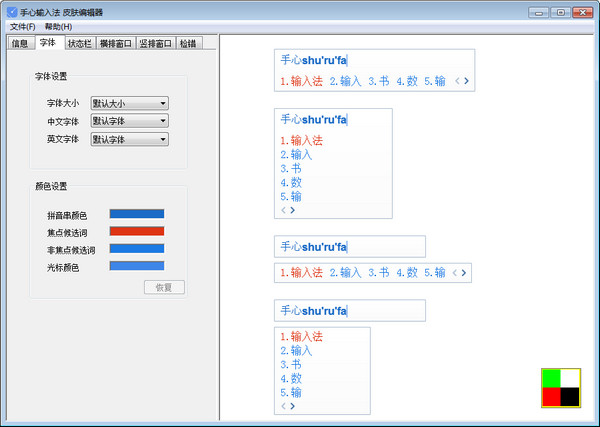Open the 帮助(H) menu
600x427 pixels.
58,27
